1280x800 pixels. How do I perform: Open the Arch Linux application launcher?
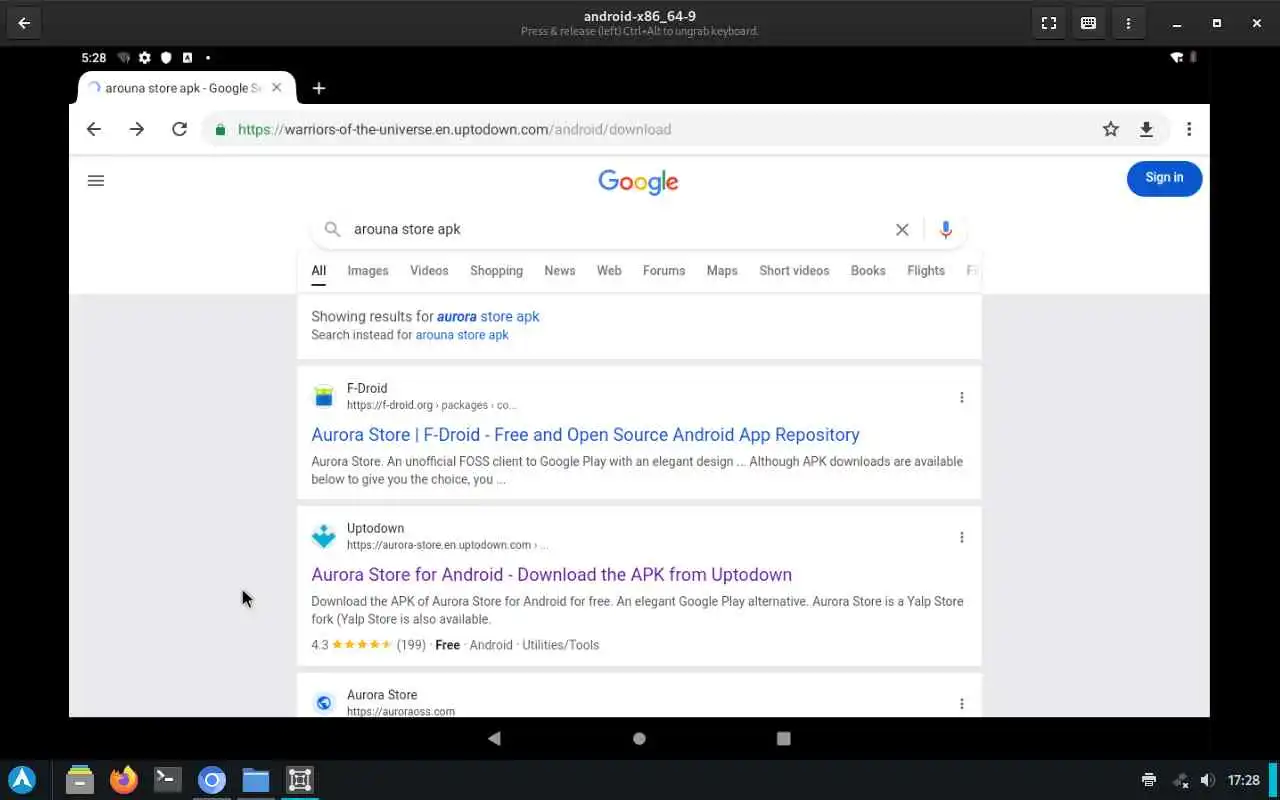click(22, 780)
